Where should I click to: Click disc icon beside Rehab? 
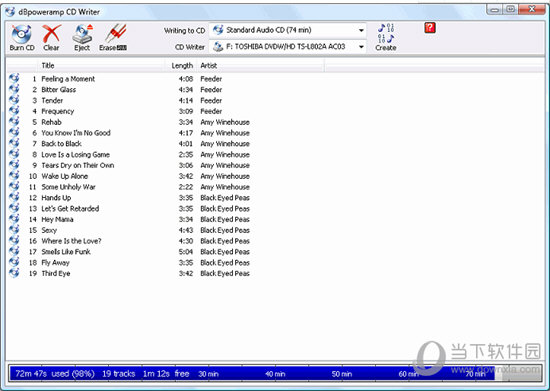[14, 121]
